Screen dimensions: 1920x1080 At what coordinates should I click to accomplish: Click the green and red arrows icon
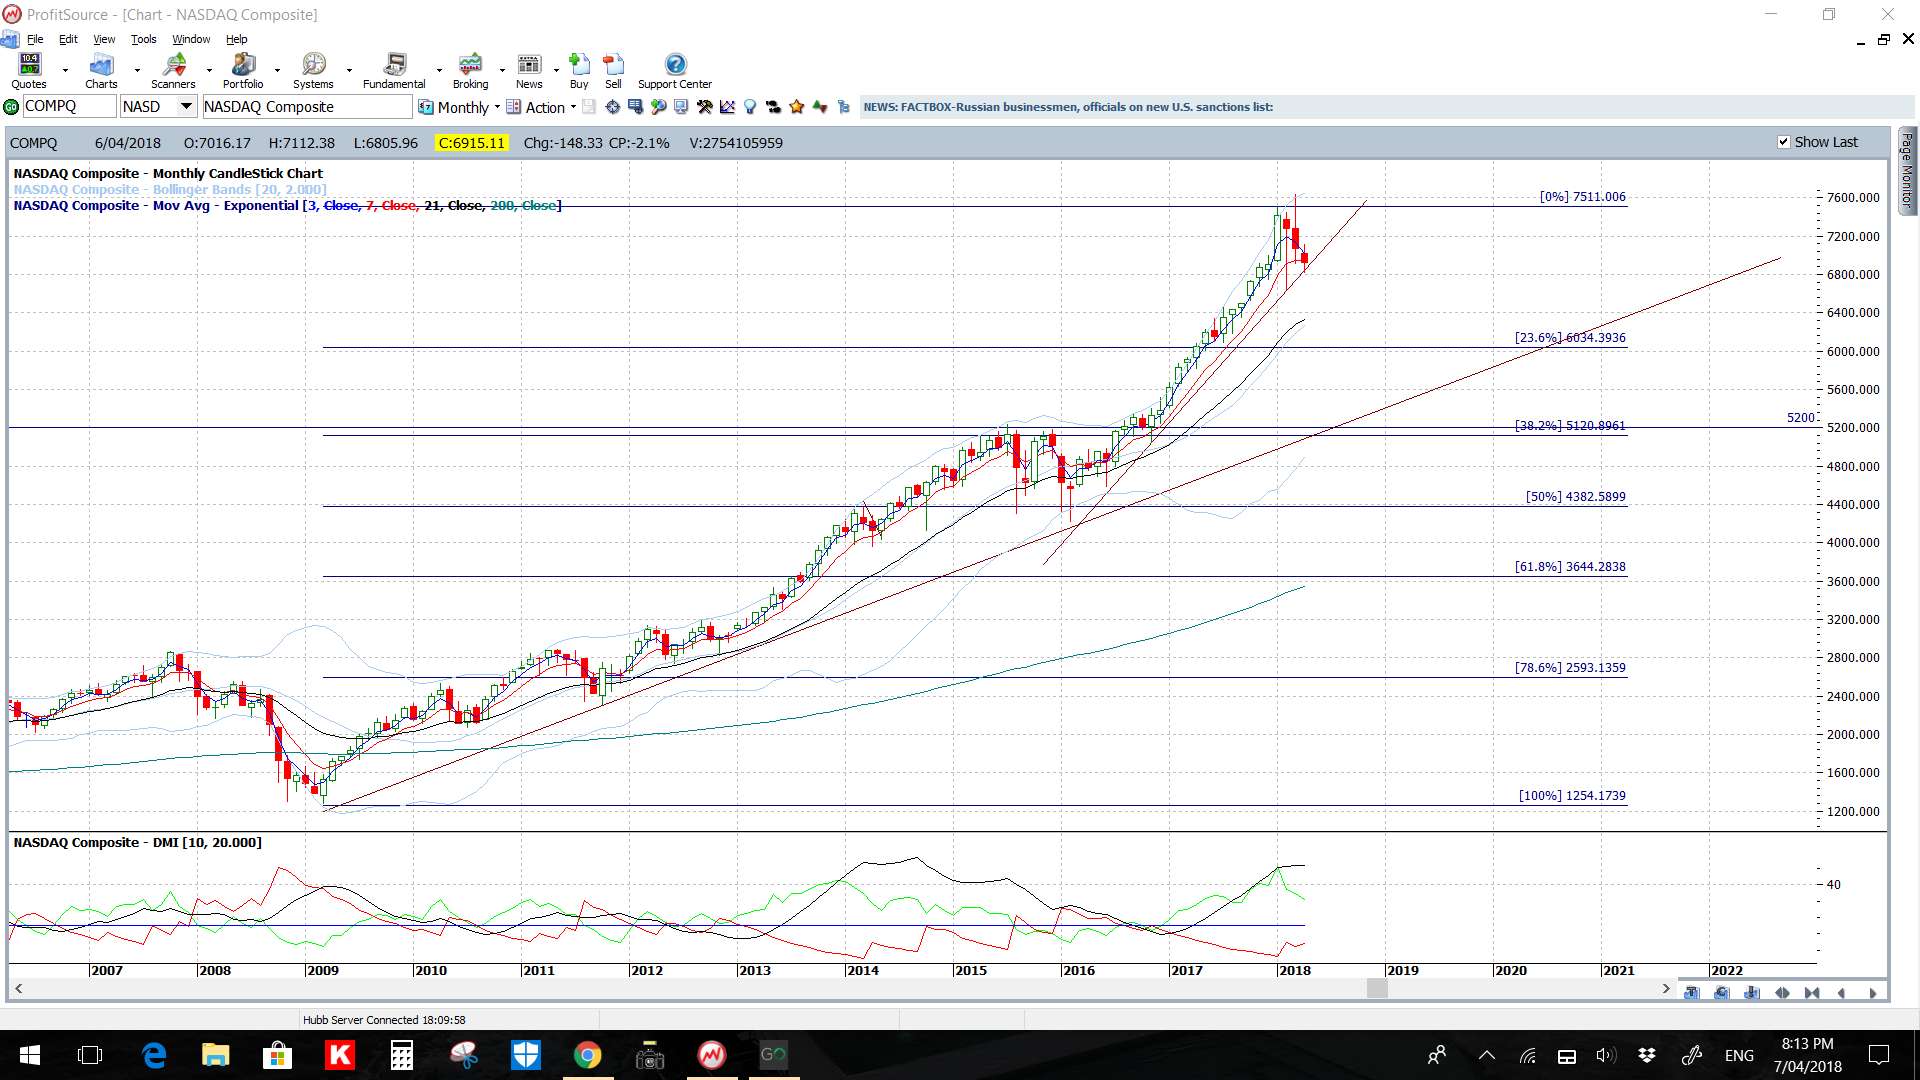tap(820, 107)
